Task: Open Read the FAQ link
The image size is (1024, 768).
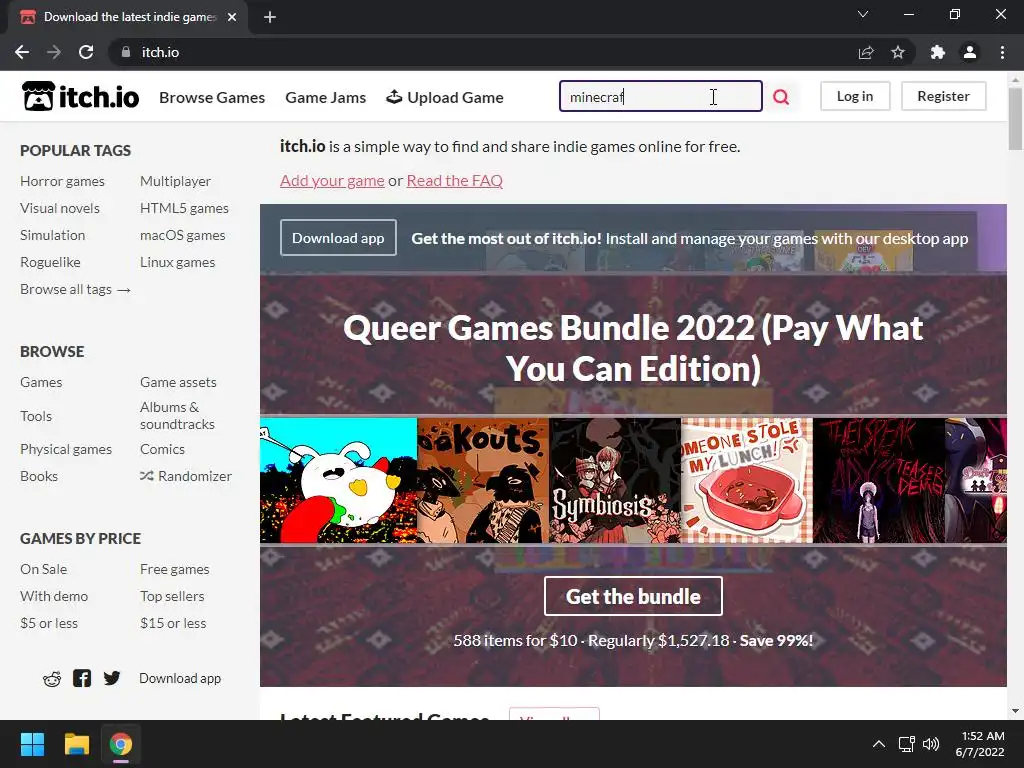Action: [455, 180]
